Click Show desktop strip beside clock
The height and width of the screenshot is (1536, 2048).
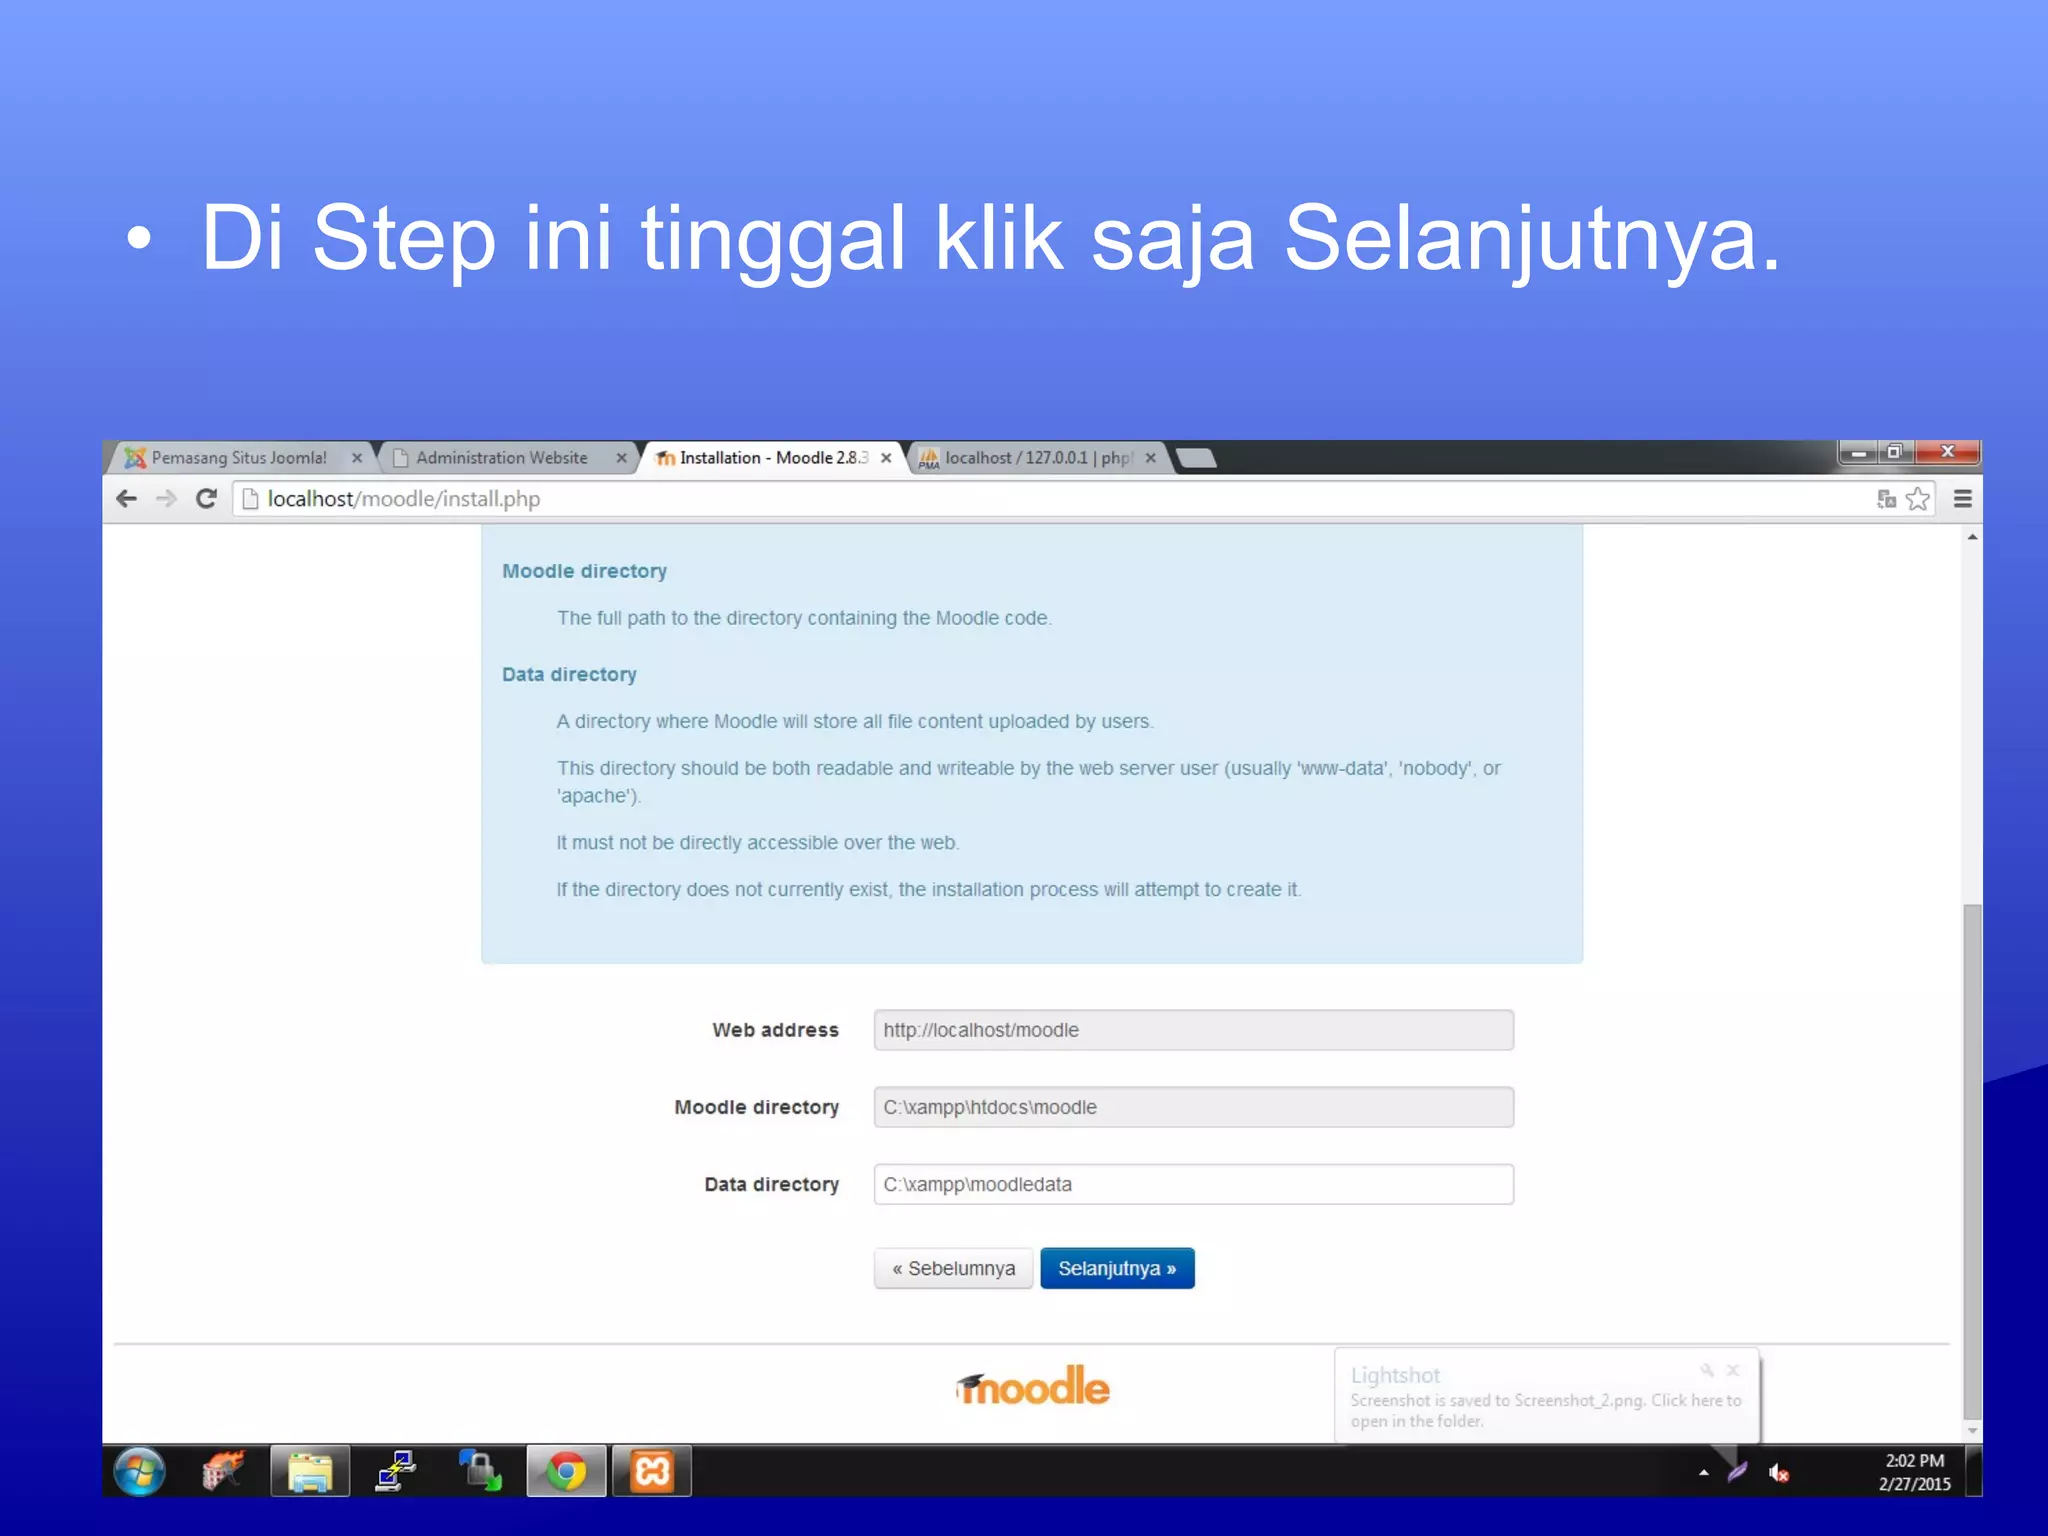[x=1973, y=1472]
